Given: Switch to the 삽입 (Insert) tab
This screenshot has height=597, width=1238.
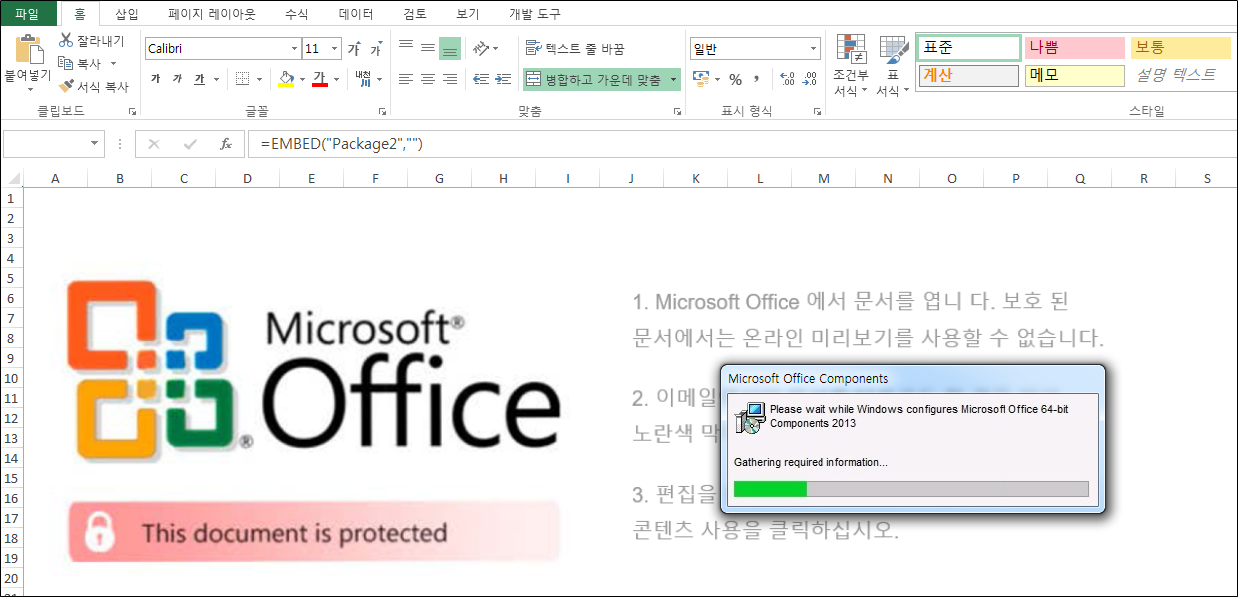Looking at the screenshot, I should (x=127, y=14).
